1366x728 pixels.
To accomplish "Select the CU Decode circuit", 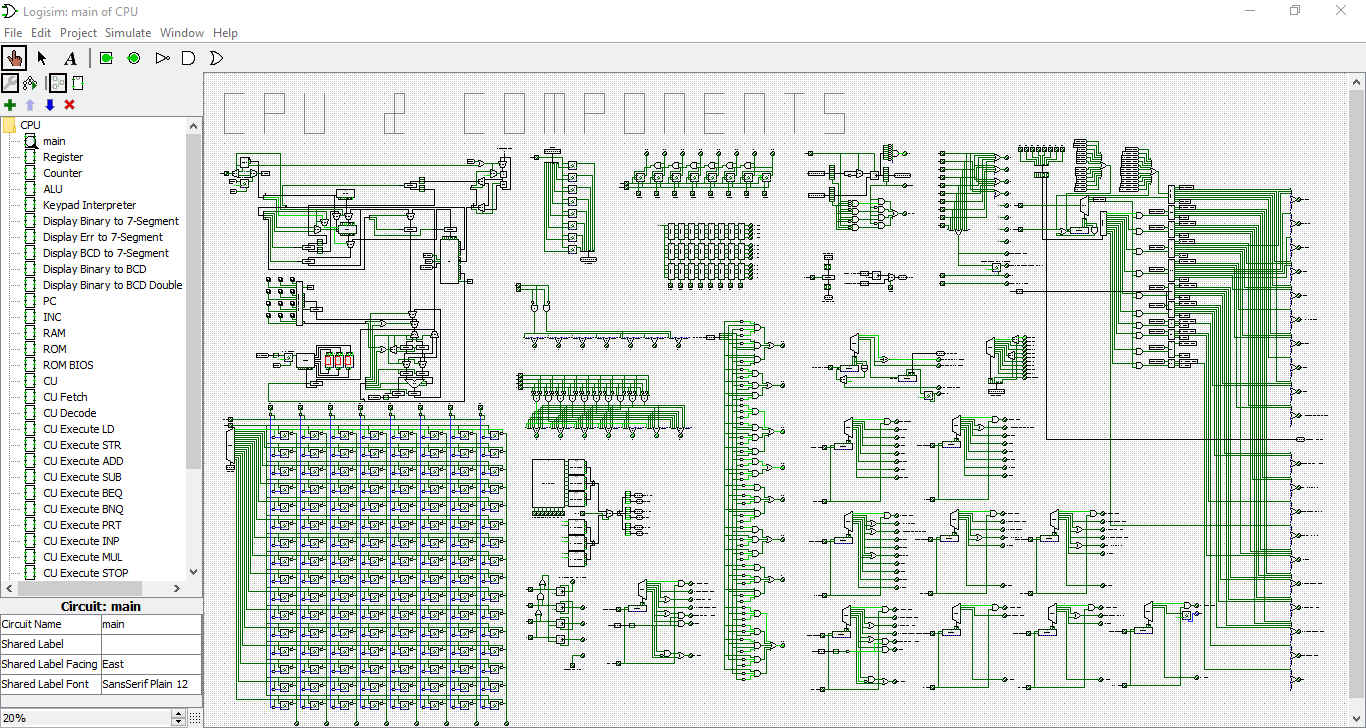I will pyautogui.click(x=70, y=413).
